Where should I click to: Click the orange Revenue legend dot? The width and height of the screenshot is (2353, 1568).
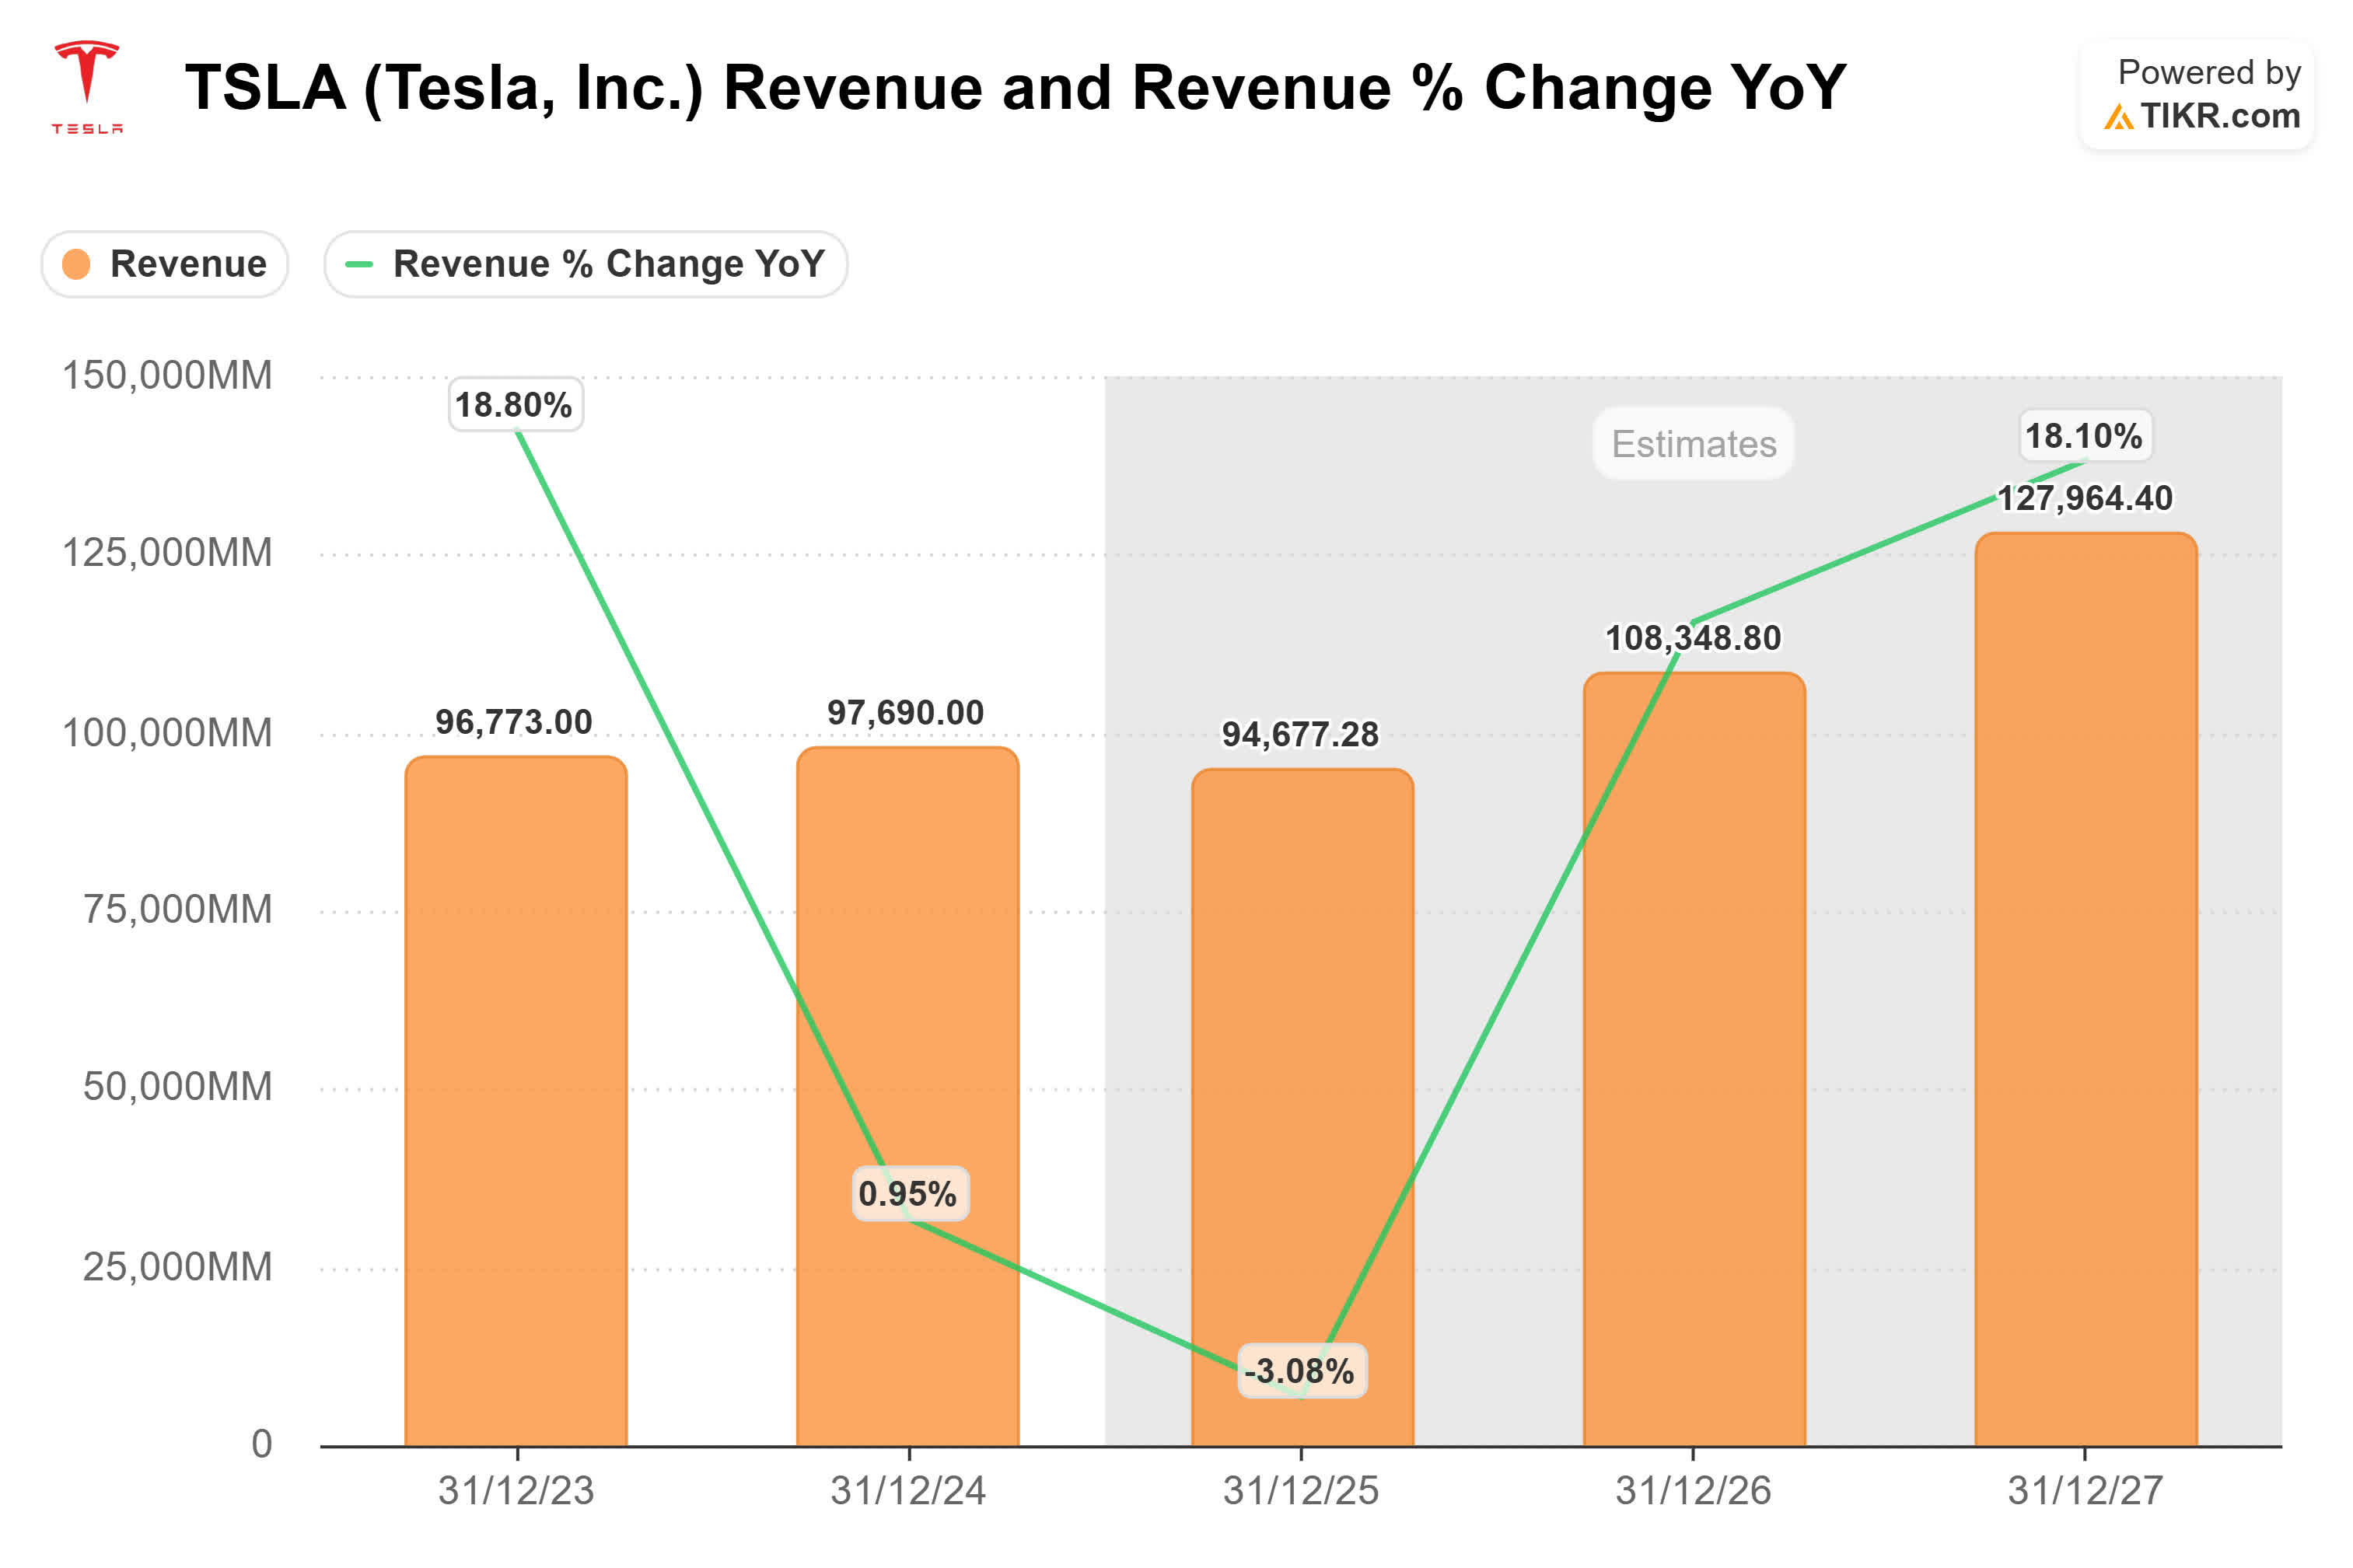pyautogui.click(x=76, y=264)
